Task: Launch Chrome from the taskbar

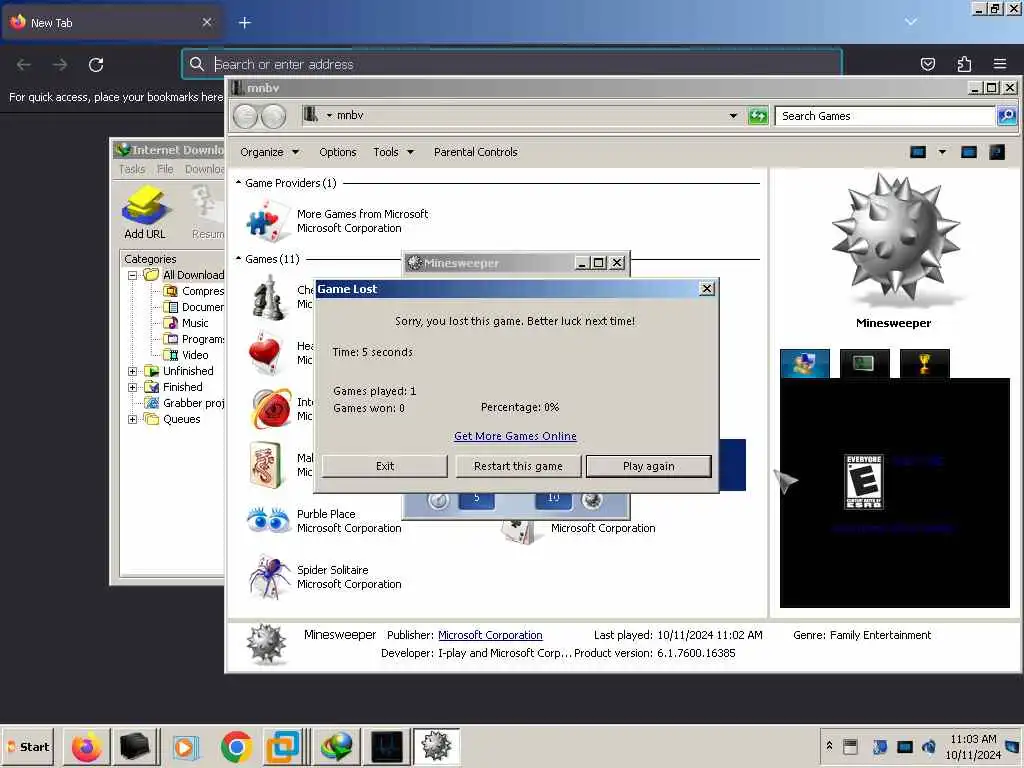Action: coord(236,746)
